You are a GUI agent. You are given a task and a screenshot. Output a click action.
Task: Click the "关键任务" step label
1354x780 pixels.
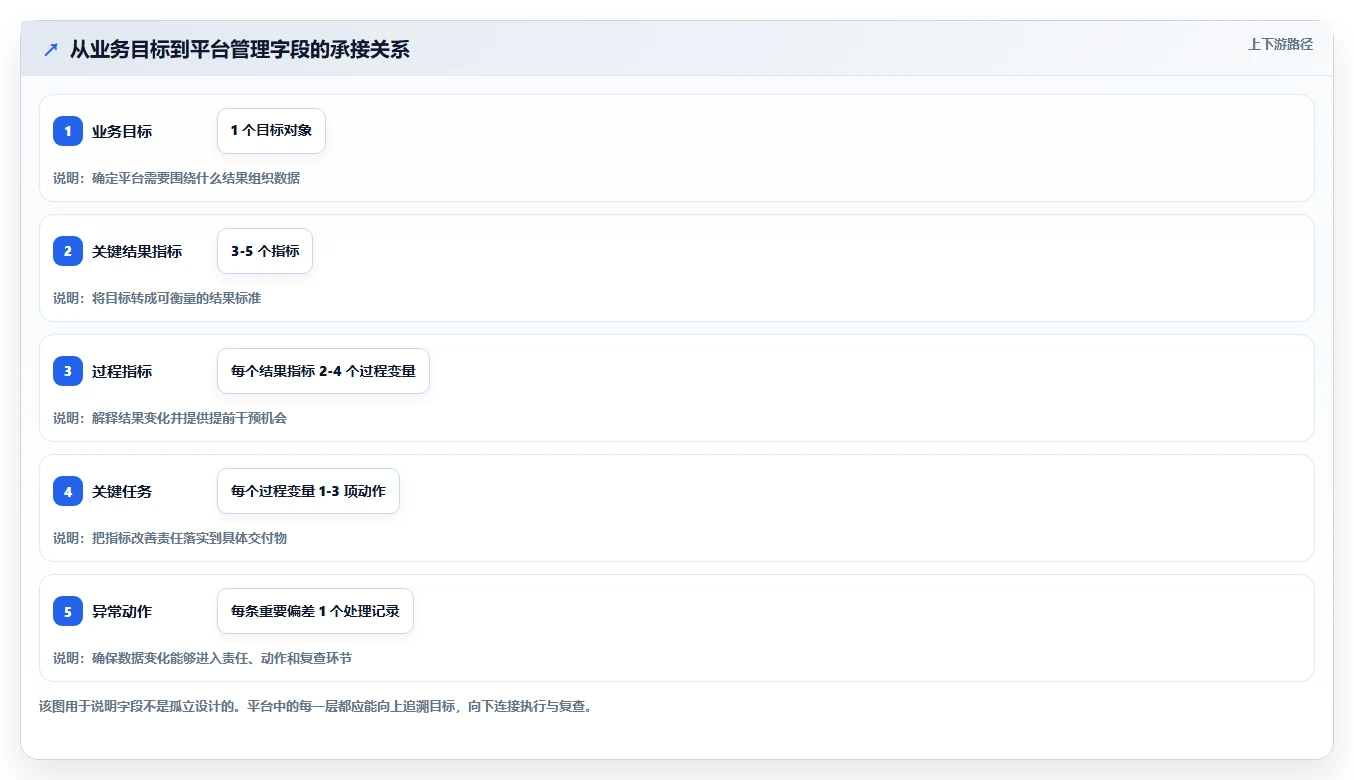coord(122,491)
